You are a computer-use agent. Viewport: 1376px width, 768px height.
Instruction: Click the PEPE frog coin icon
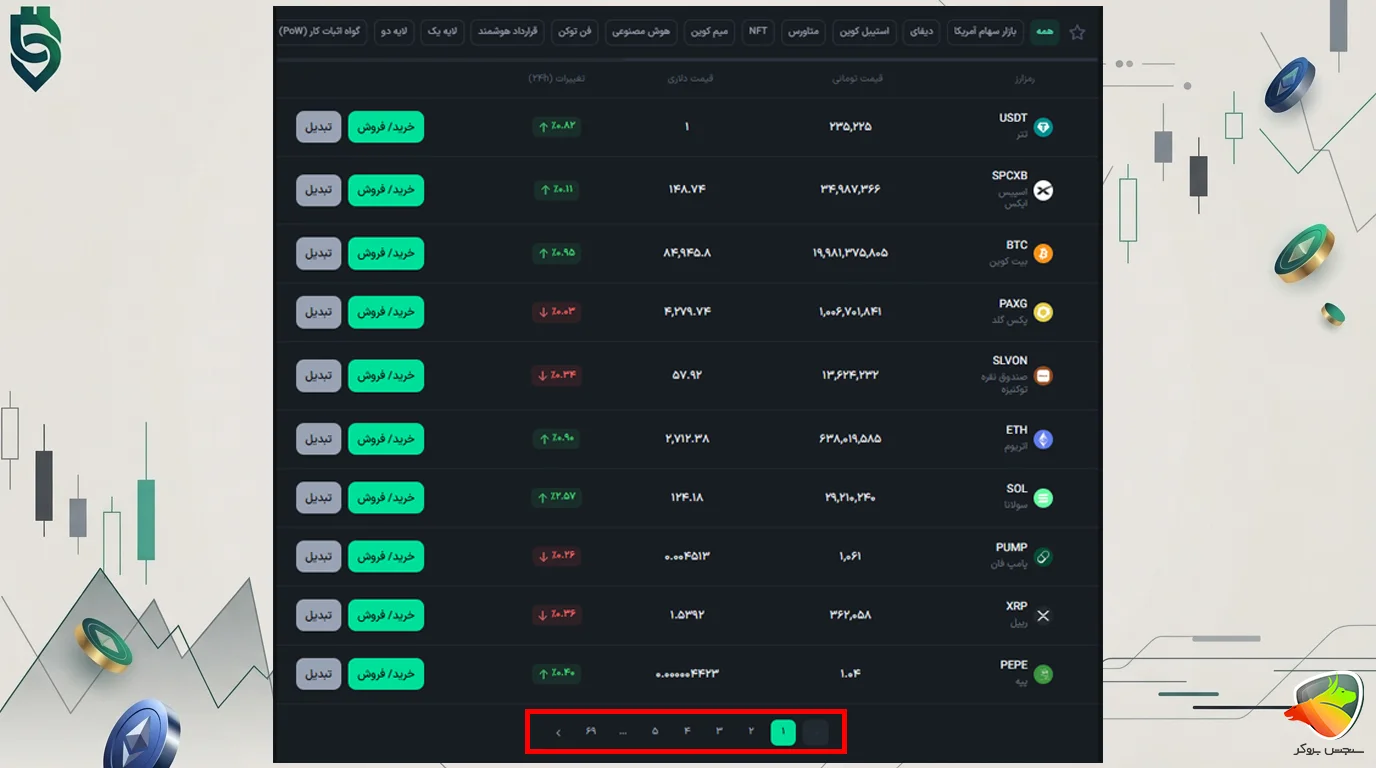(x=1043, y=674)
